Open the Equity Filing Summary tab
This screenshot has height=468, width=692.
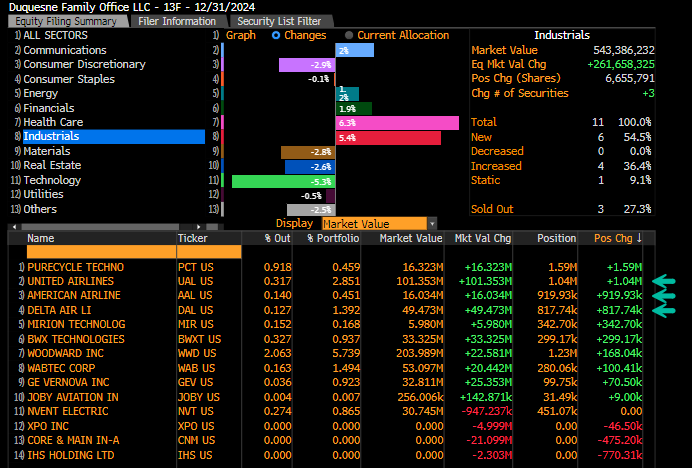(x=66, y=20)
